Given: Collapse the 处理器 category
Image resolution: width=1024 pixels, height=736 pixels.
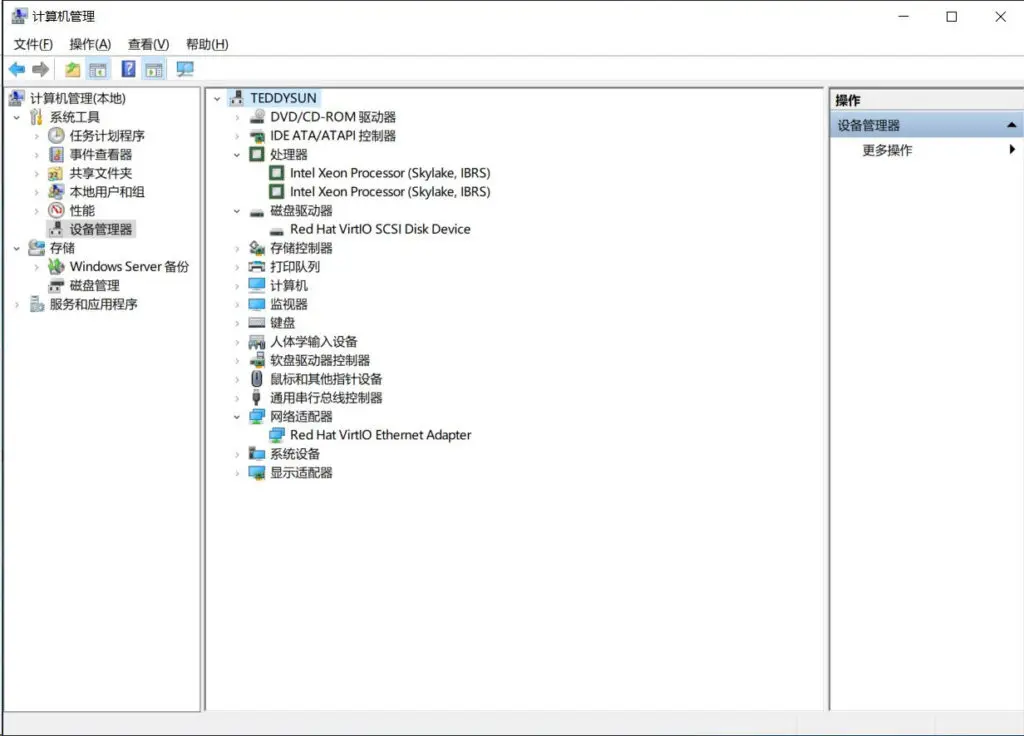Looking at the screenshot, I should point(237,155).
